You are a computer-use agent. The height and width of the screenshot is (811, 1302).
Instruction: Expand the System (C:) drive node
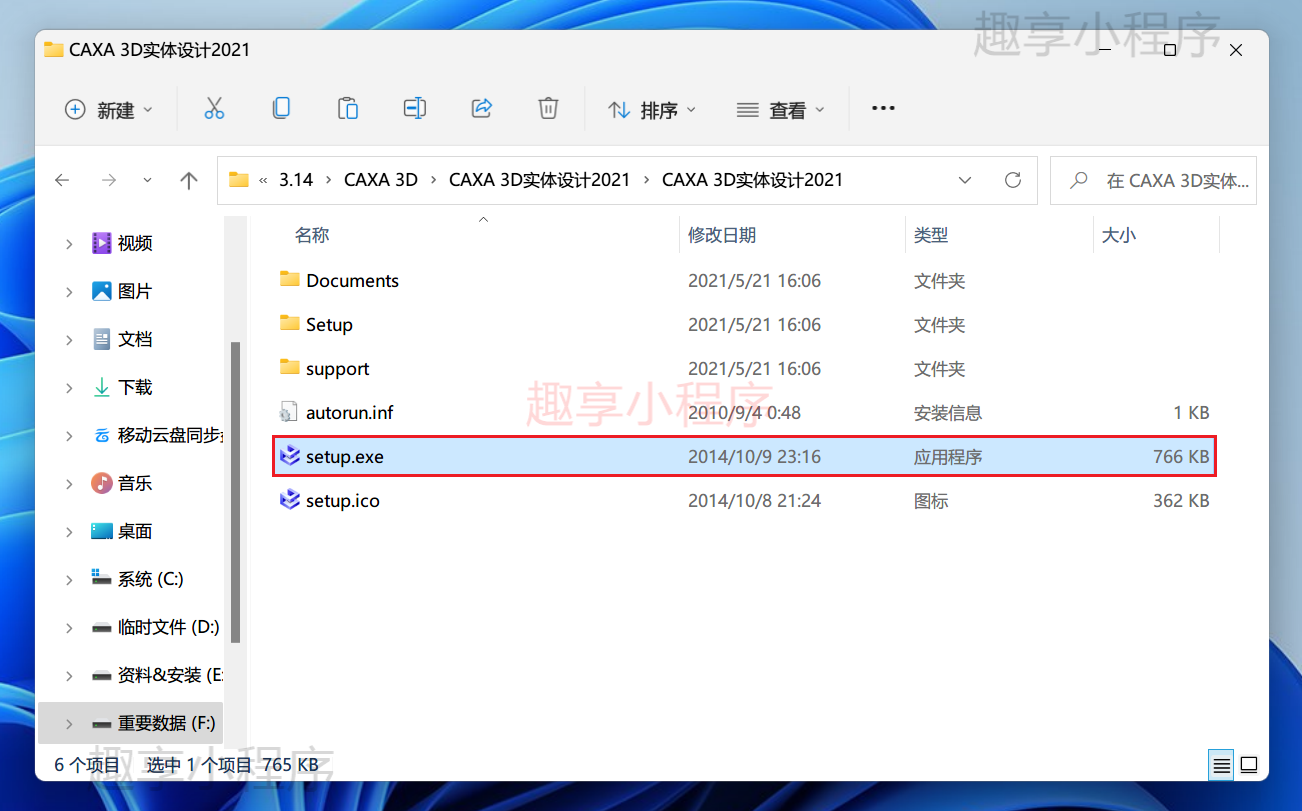[69, 579]
